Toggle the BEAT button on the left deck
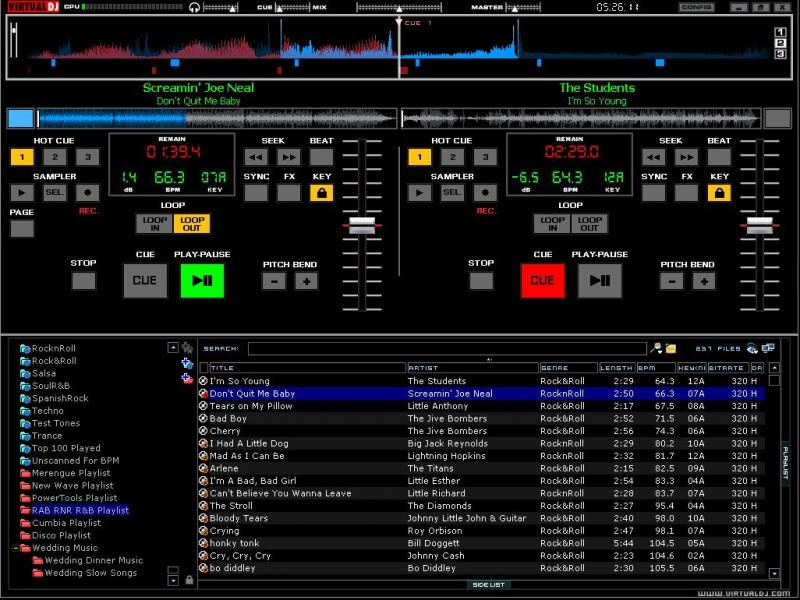The height and width of the screenshot is (600, 800). pos(321,157)
